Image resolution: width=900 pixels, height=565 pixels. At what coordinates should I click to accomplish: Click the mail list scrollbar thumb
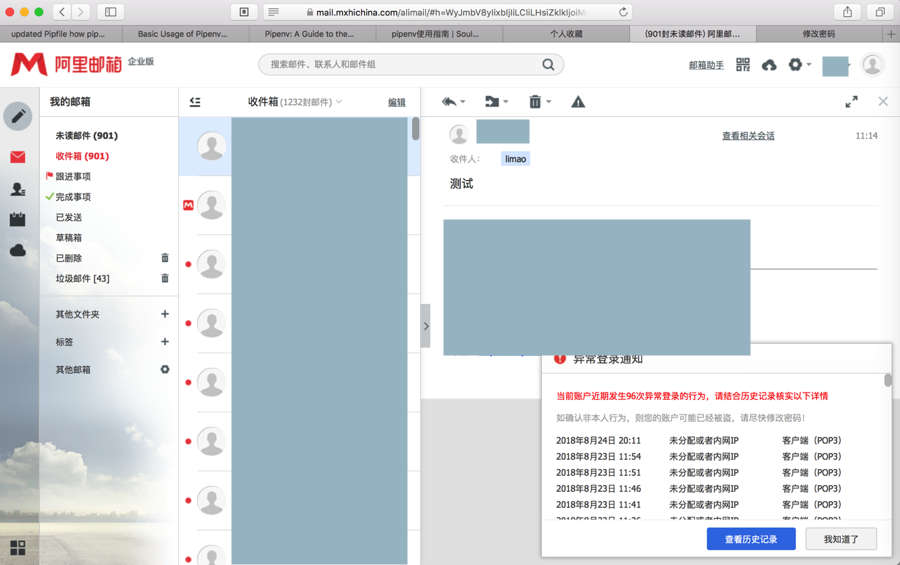[415, 129]
